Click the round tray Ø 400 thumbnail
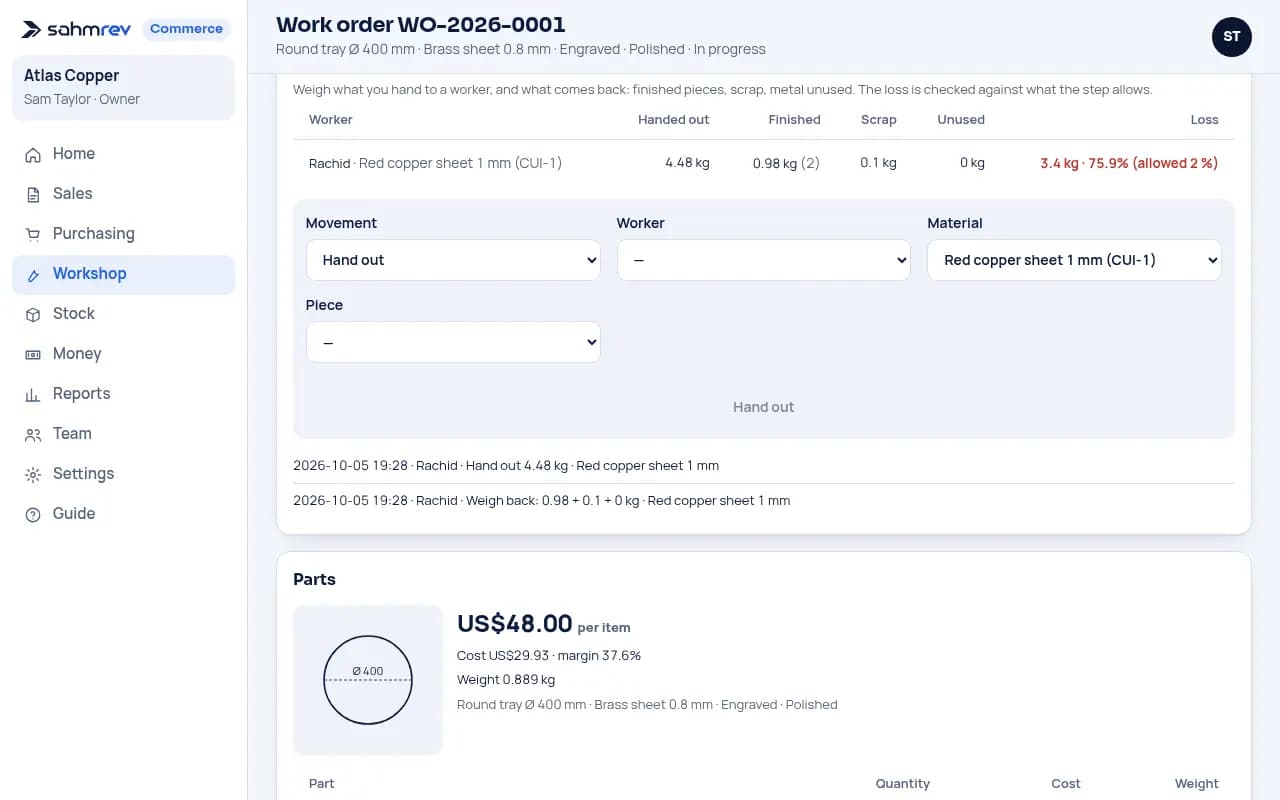The height and width of the screenshot is (800, 1280). click(x=368, y=680)
